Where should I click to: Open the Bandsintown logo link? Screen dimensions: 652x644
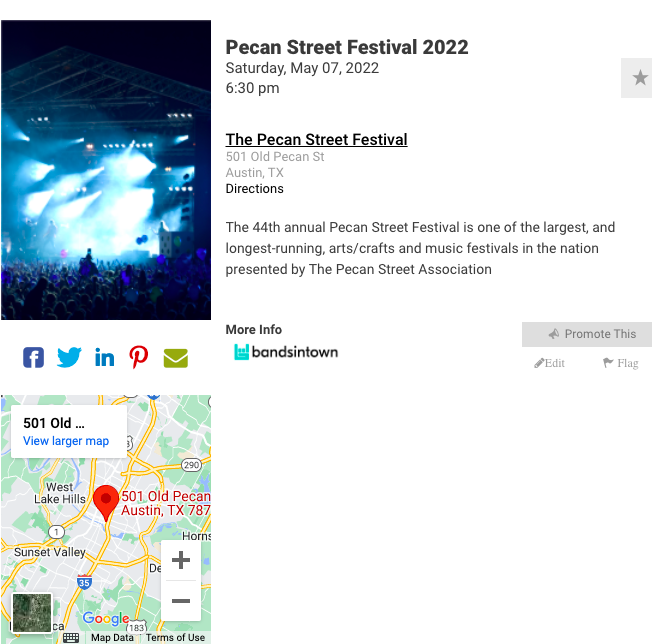coord(286,352)
